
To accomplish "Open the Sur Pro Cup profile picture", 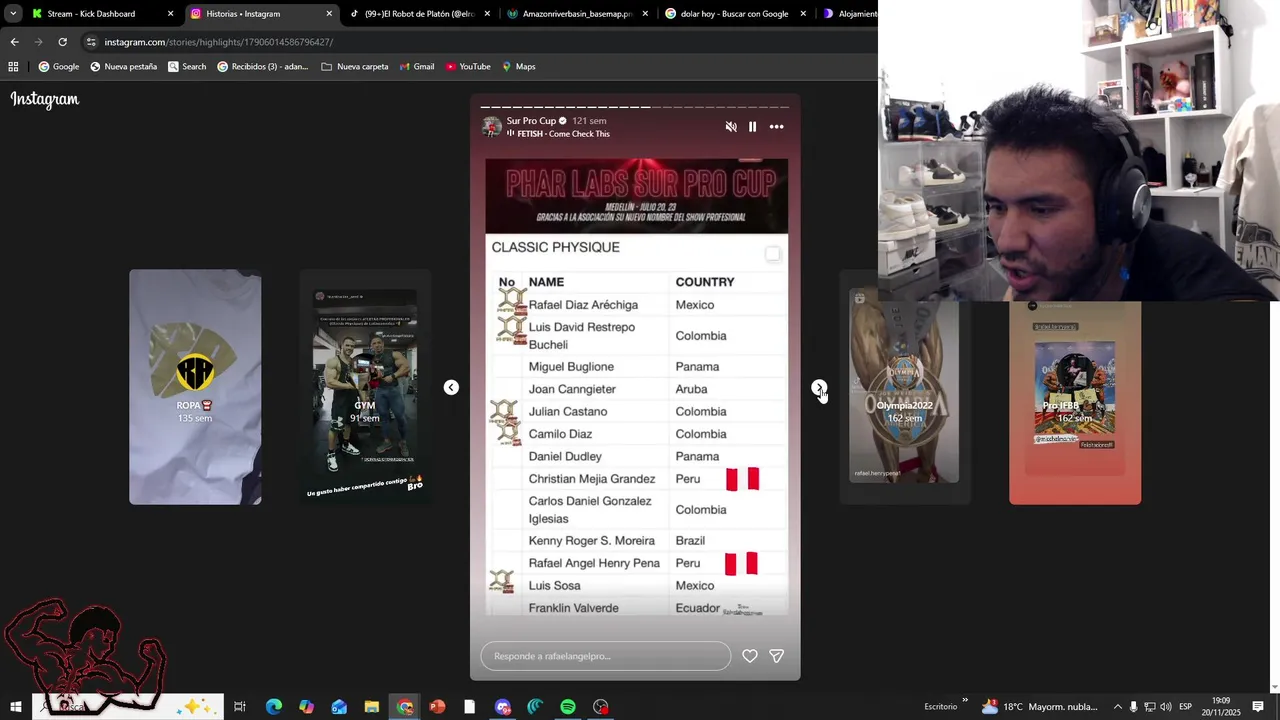I will click(492, 127).
